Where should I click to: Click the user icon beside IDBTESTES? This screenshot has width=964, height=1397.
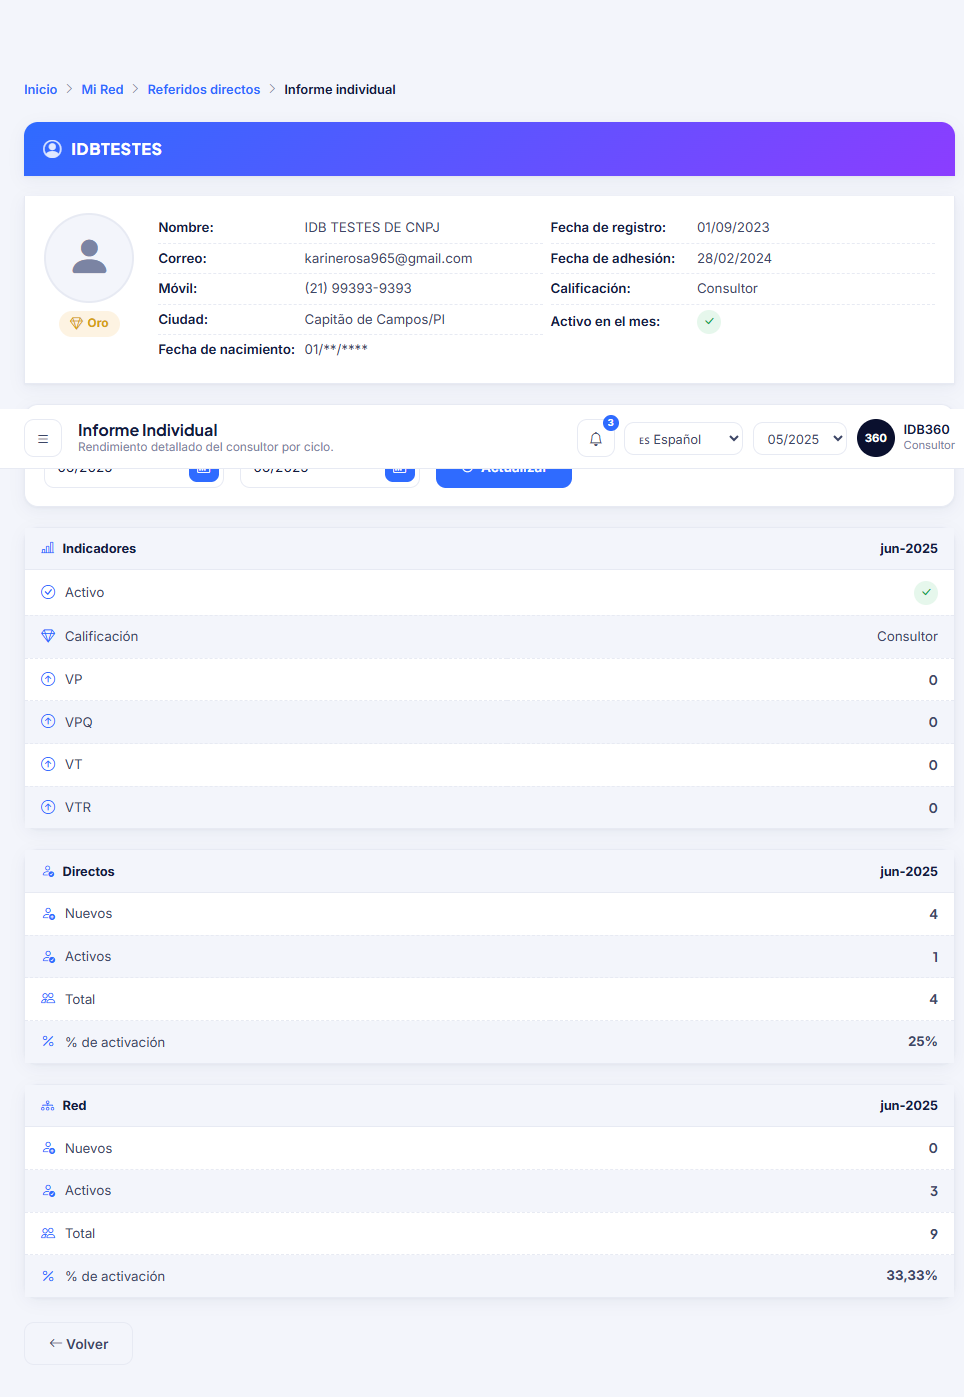[x=53, y=149]
